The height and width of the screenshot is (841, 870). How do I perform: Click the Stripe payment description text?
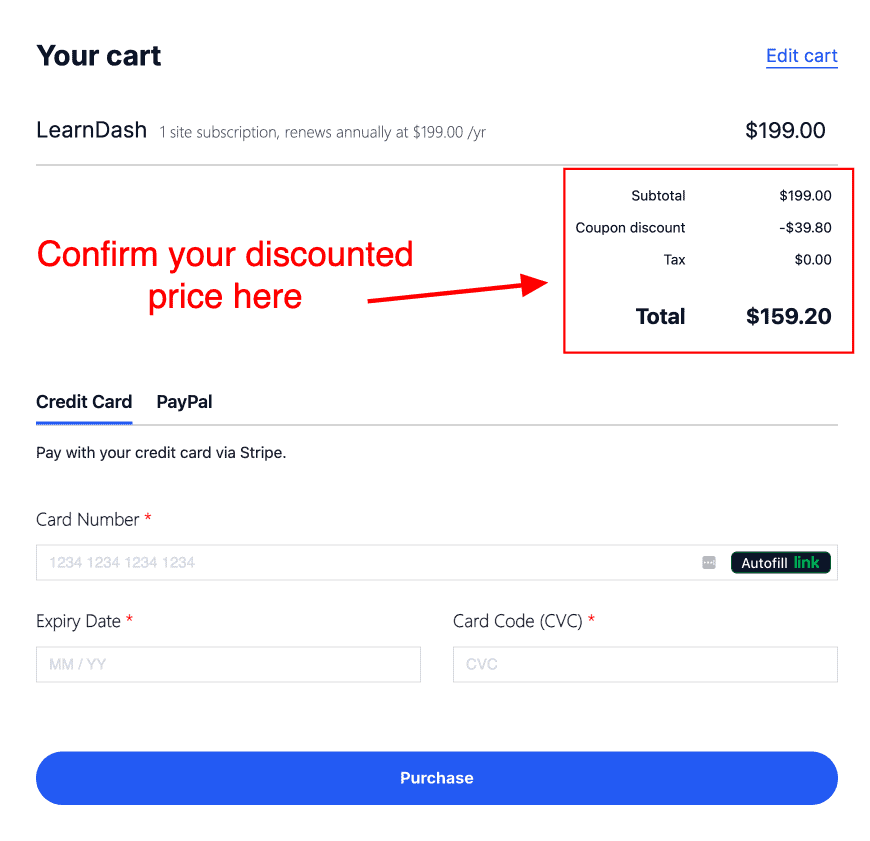click(x=161, y=452)
